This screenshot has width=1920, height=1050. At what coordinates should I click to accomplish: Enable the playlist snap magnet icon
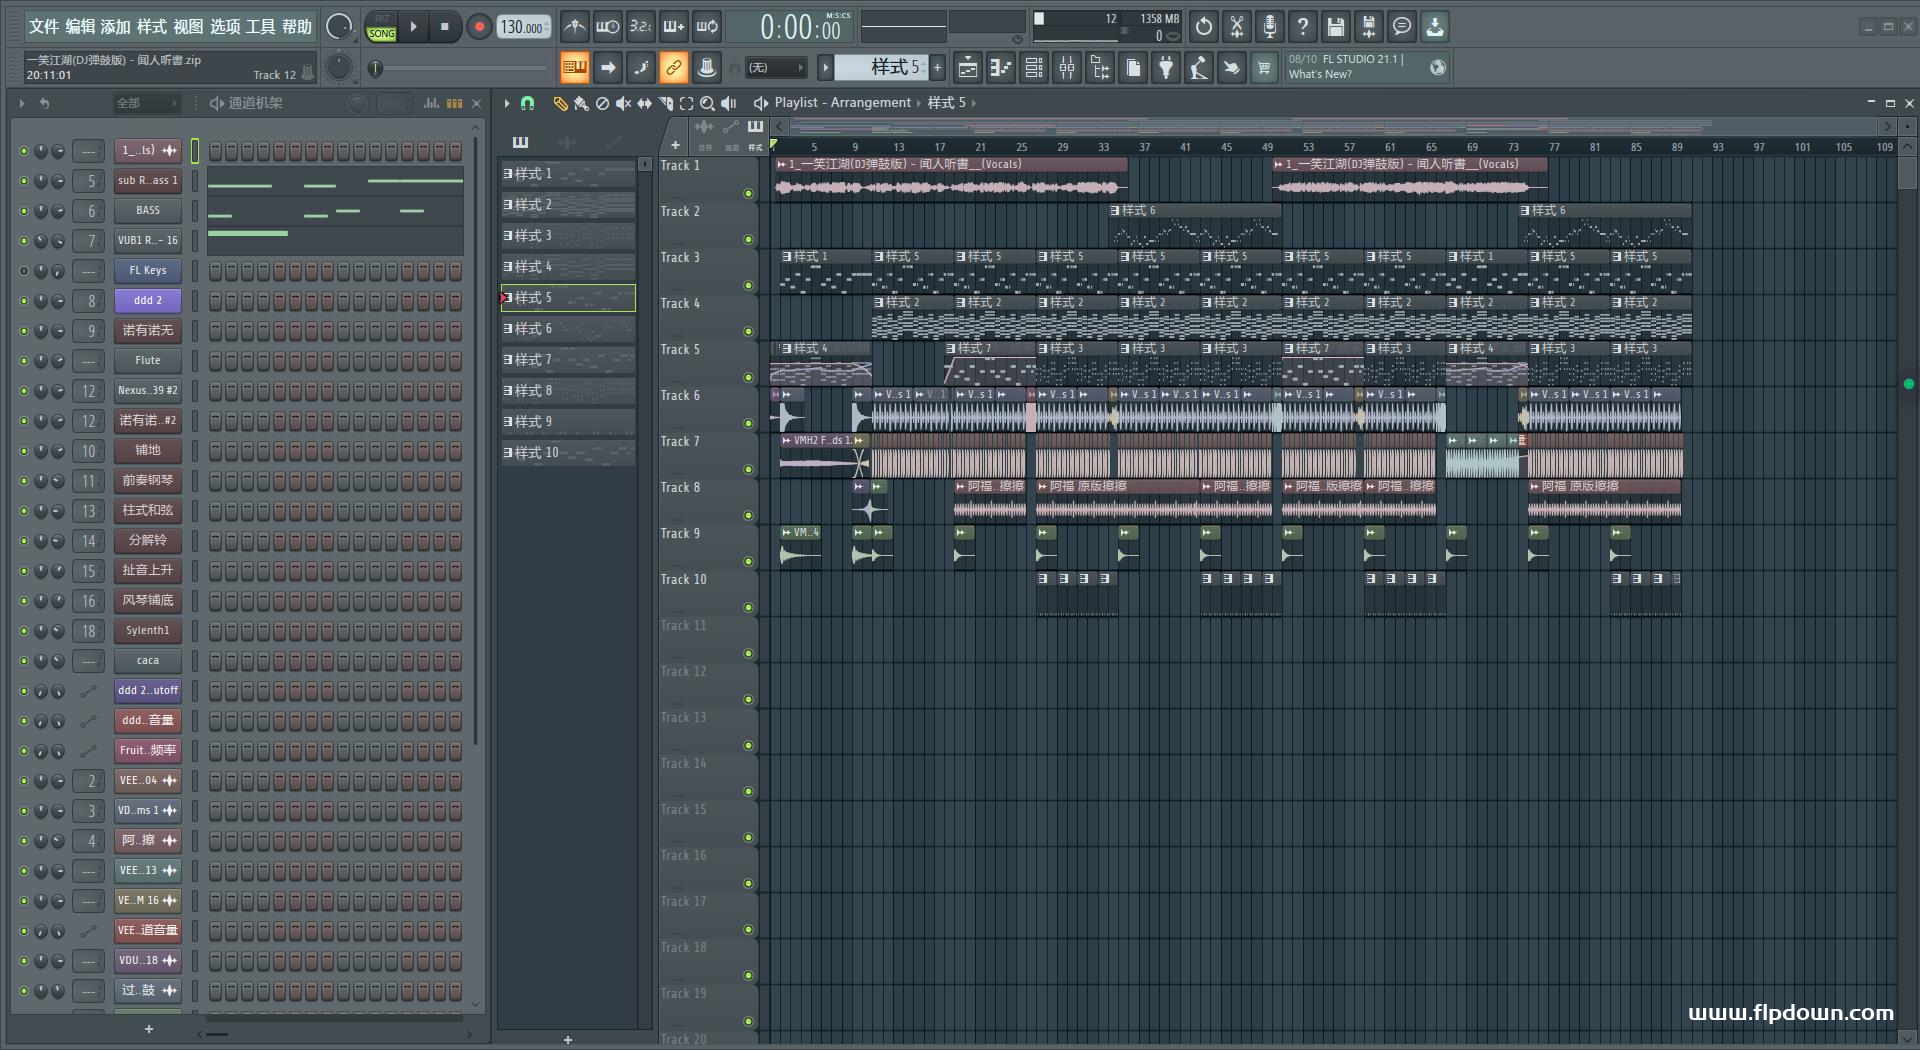(x=527, y=103)
